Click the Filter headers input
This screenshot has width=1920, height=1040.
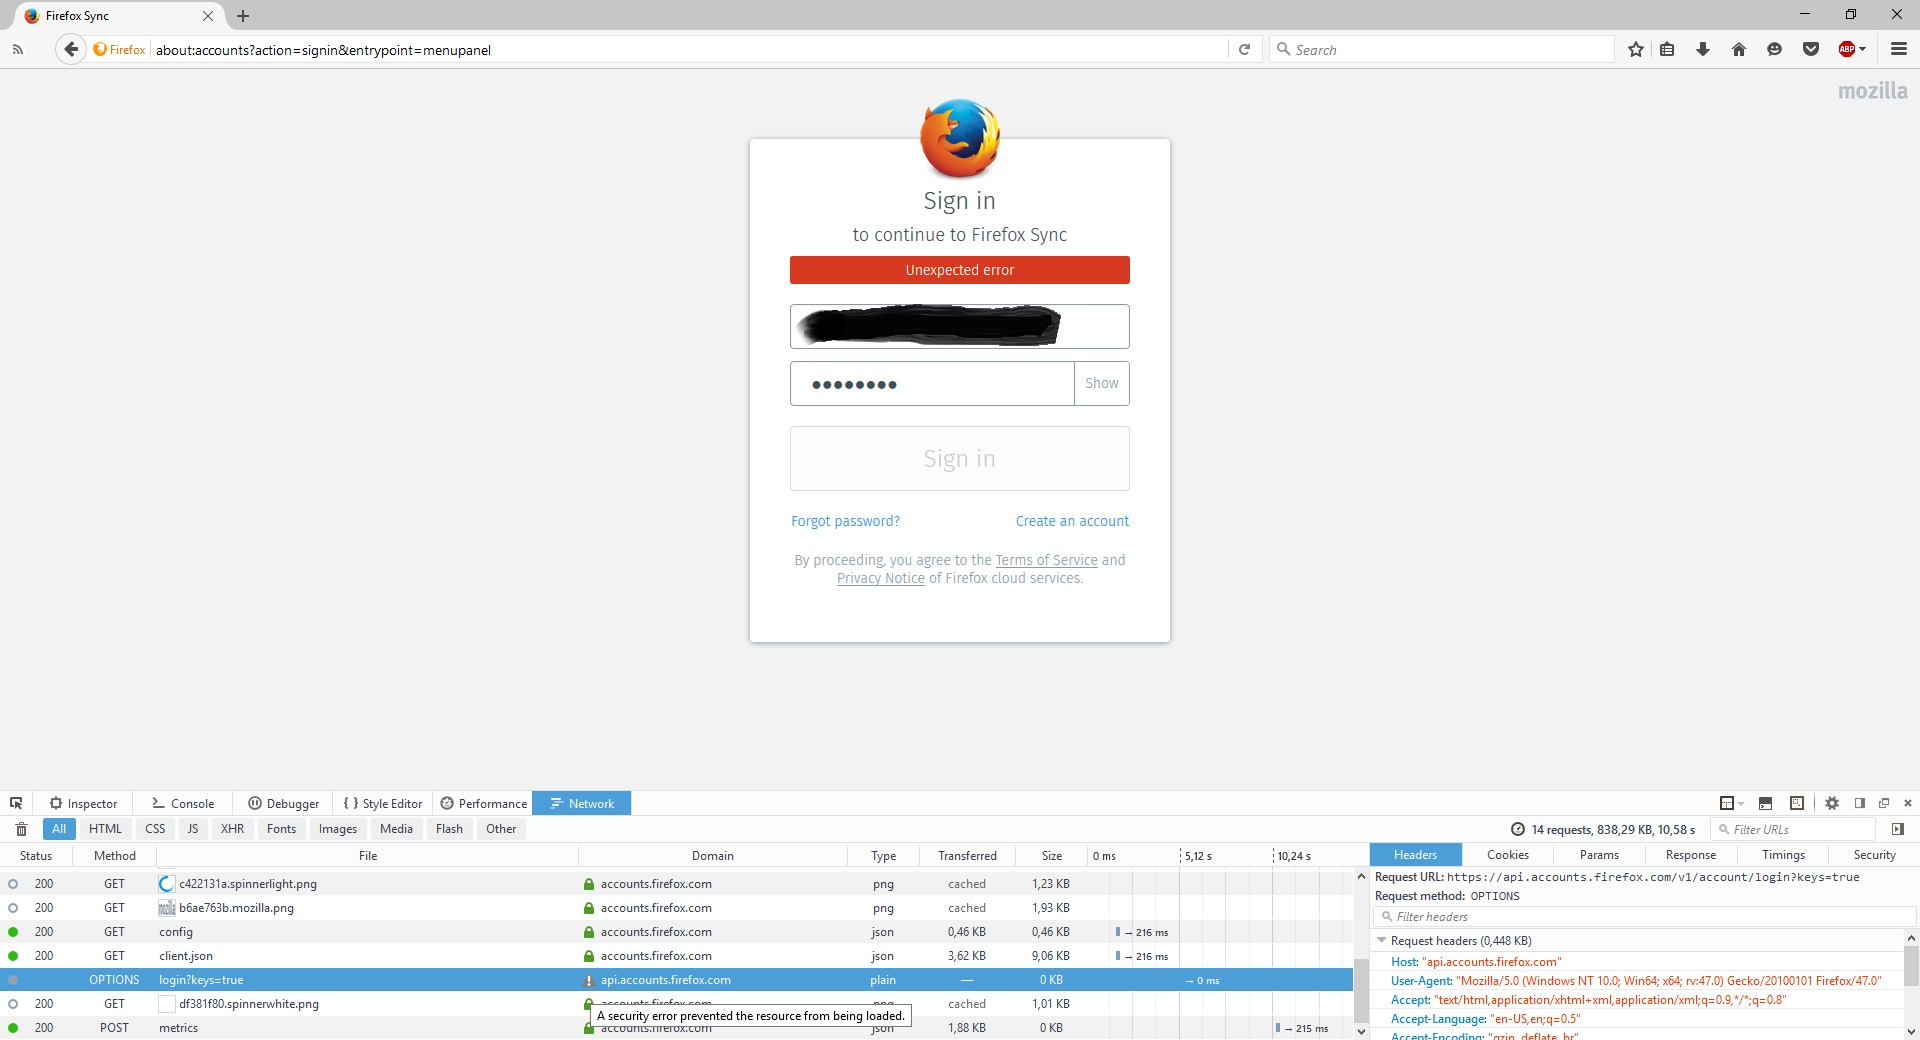click(1644, 917)
